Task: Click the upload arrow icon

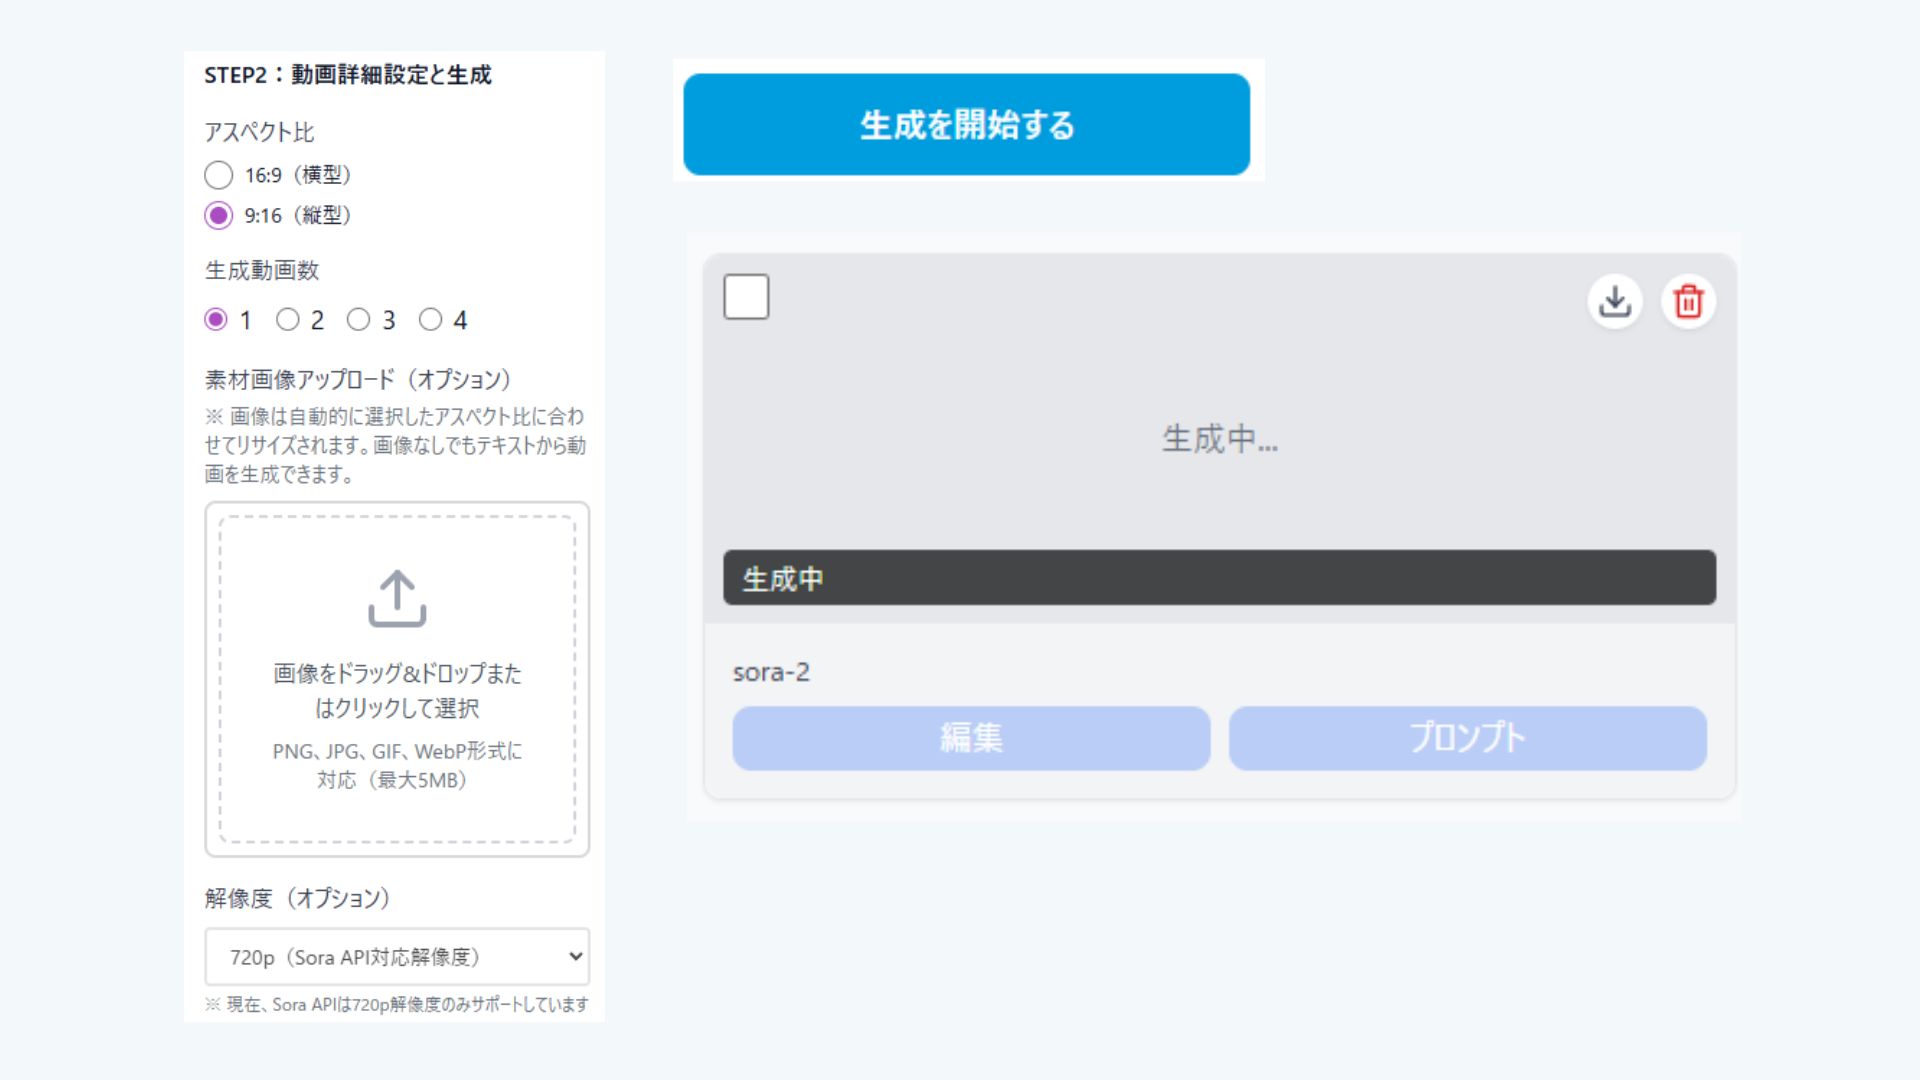Action: (x=397, y=598)
